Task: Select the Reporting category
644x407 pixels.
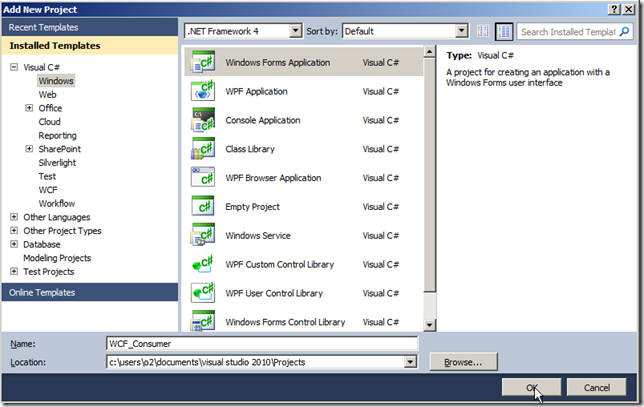Action: [58, 136]
